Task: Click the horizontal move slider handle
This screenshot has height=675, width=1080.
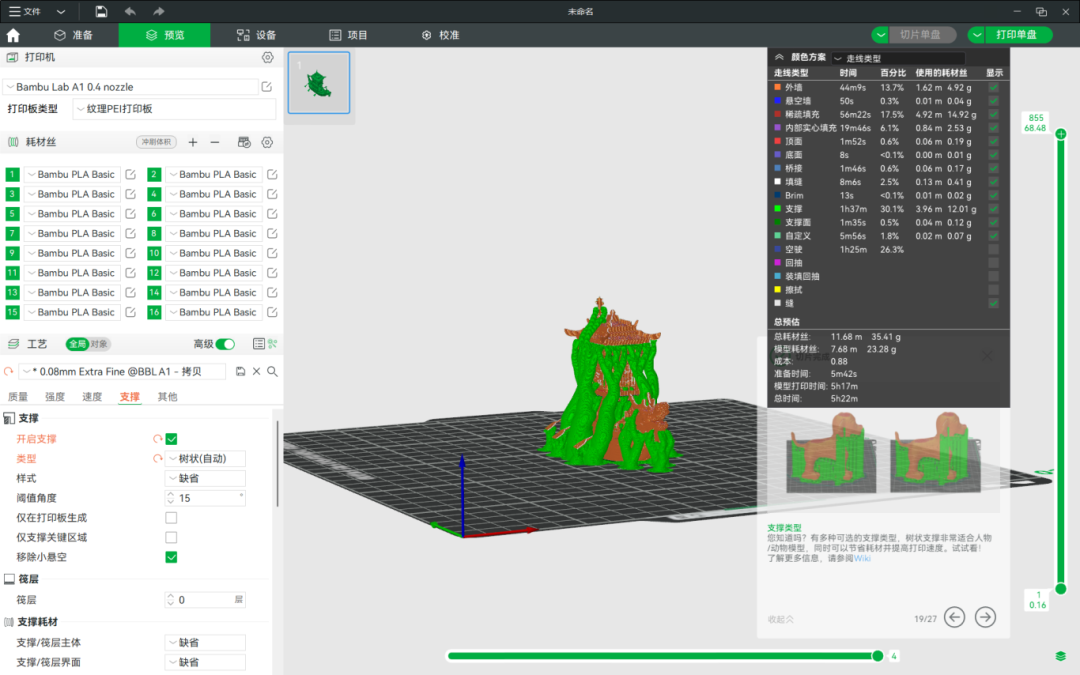Action: (x=878, y=656)
